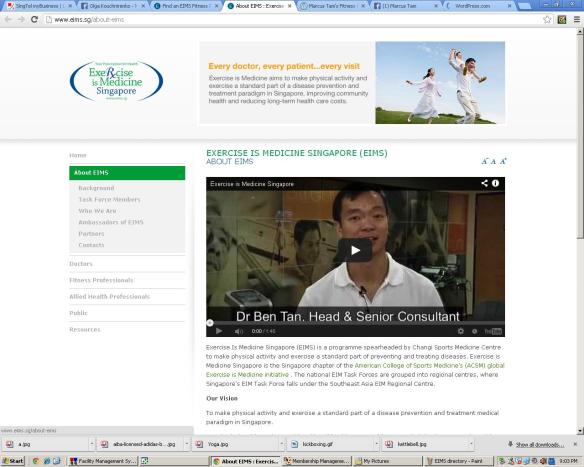The image size is (584, 467).
Task: Open the Windows Start button
Action: [x=13, y=461]
